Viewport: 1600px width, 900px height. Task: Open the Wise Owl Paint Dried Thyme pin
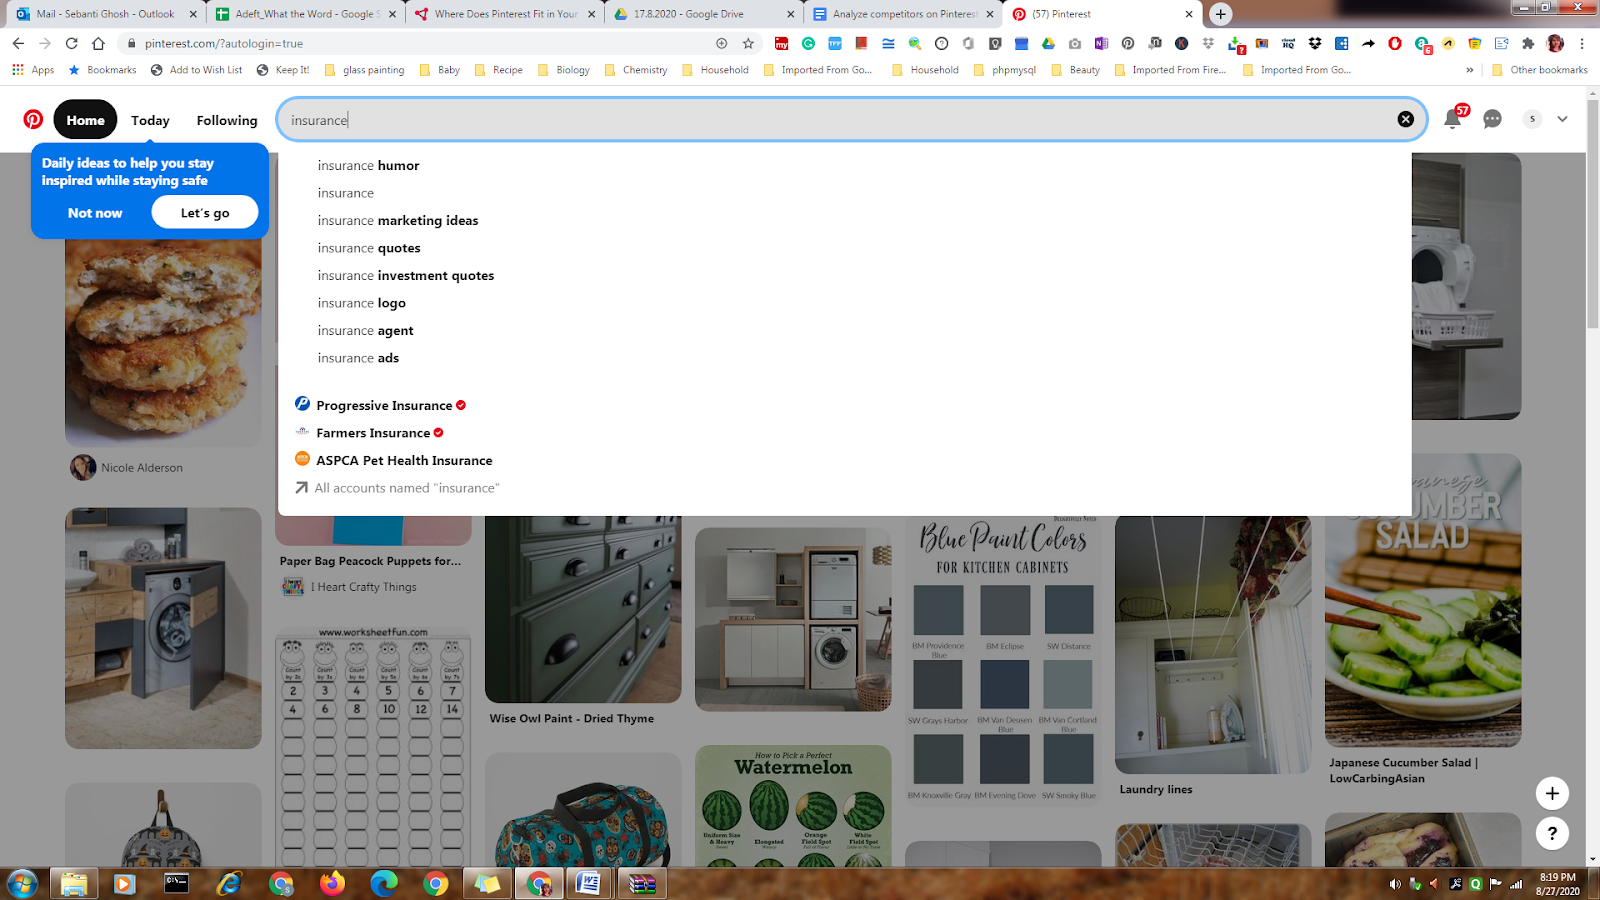583,608
